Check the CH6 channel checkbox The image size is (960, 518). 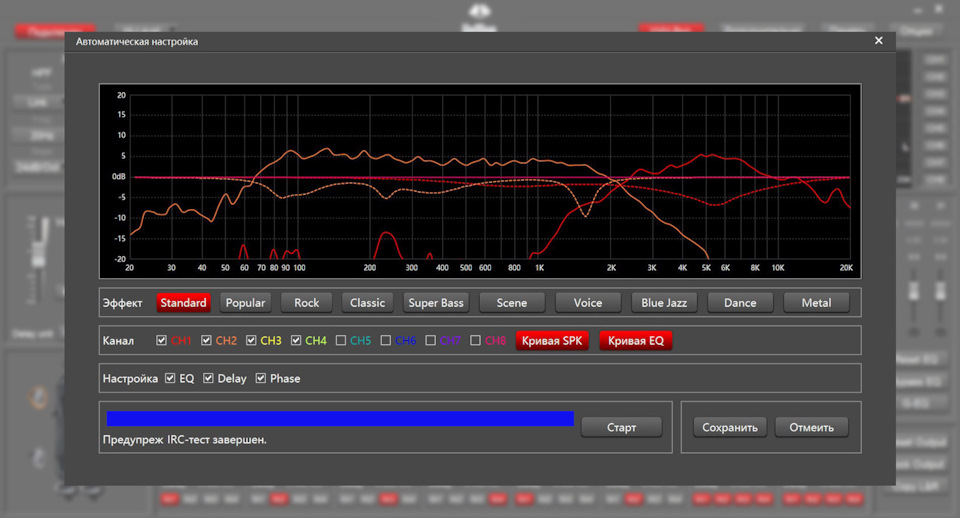pyautogui.click(x=386, y=340)
